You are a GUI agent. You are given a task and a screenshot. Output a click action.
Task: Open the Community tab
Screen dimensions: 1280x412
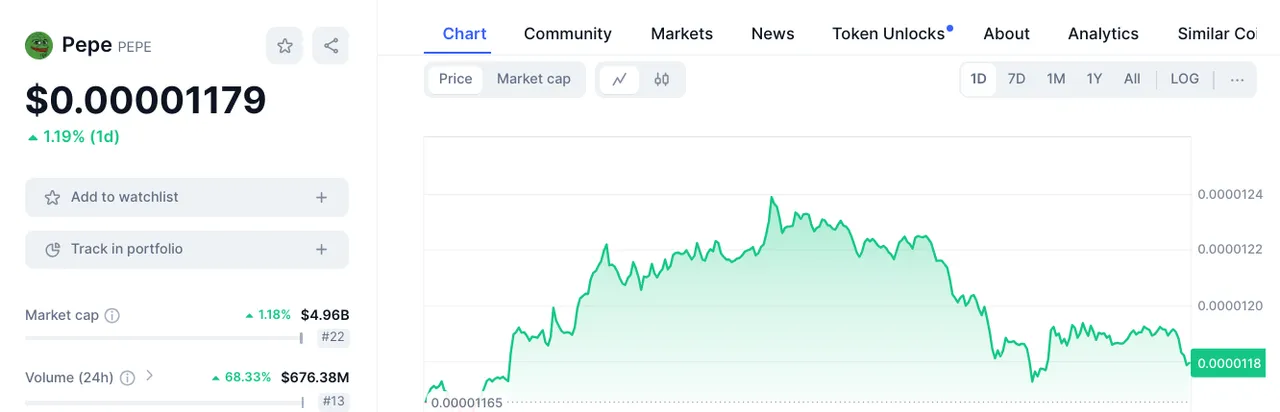(x=567, y=34)
